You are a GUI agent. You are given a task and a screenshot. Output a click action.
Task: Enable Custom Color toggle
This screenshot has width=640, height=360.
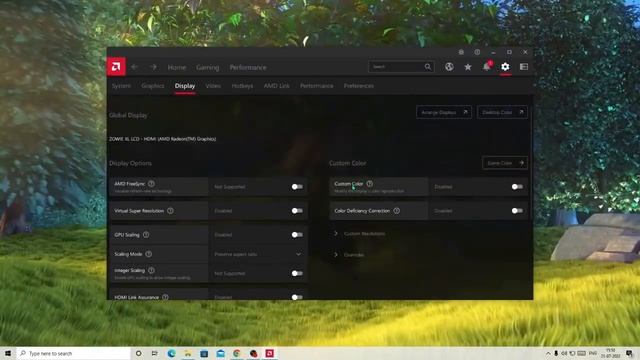(517, 187)
